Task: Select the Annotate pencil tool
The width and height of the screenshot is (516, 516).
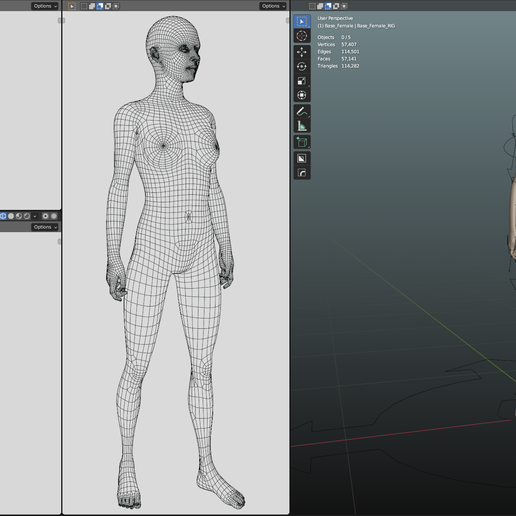Action: [302, 112]
